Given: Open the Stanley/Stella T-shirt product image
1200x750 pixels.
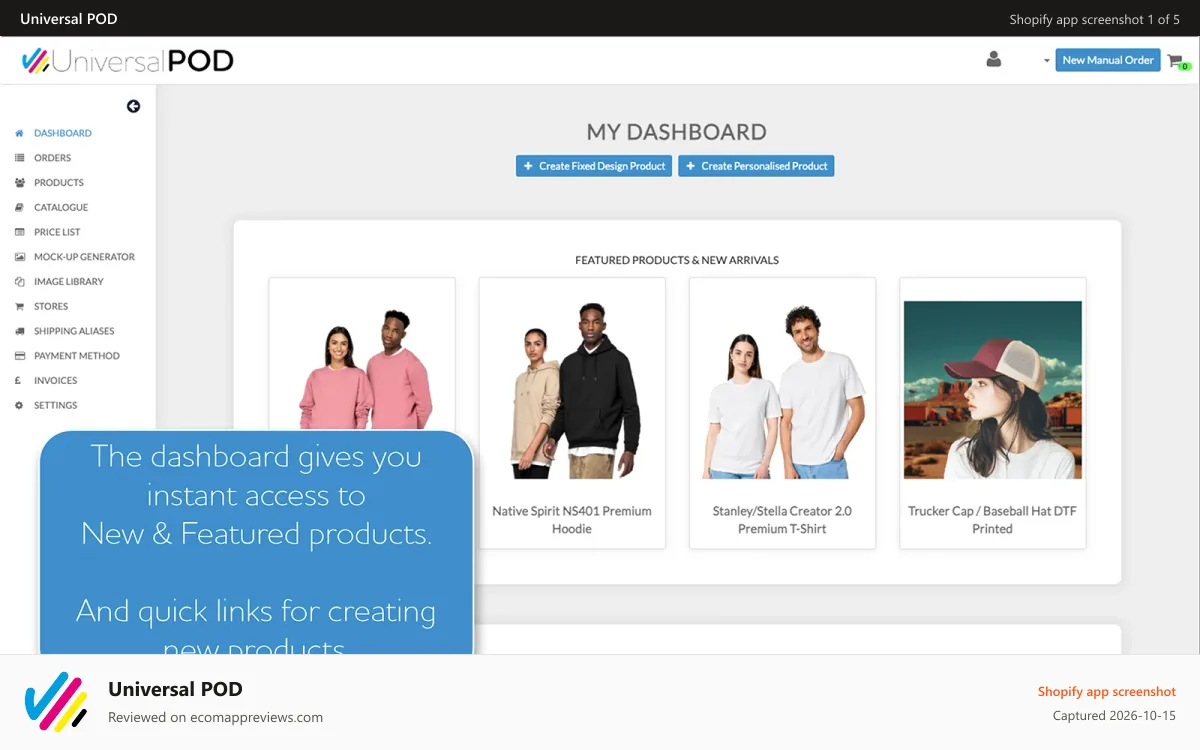Looking at the screenshot, I should [x=782, y=390].
